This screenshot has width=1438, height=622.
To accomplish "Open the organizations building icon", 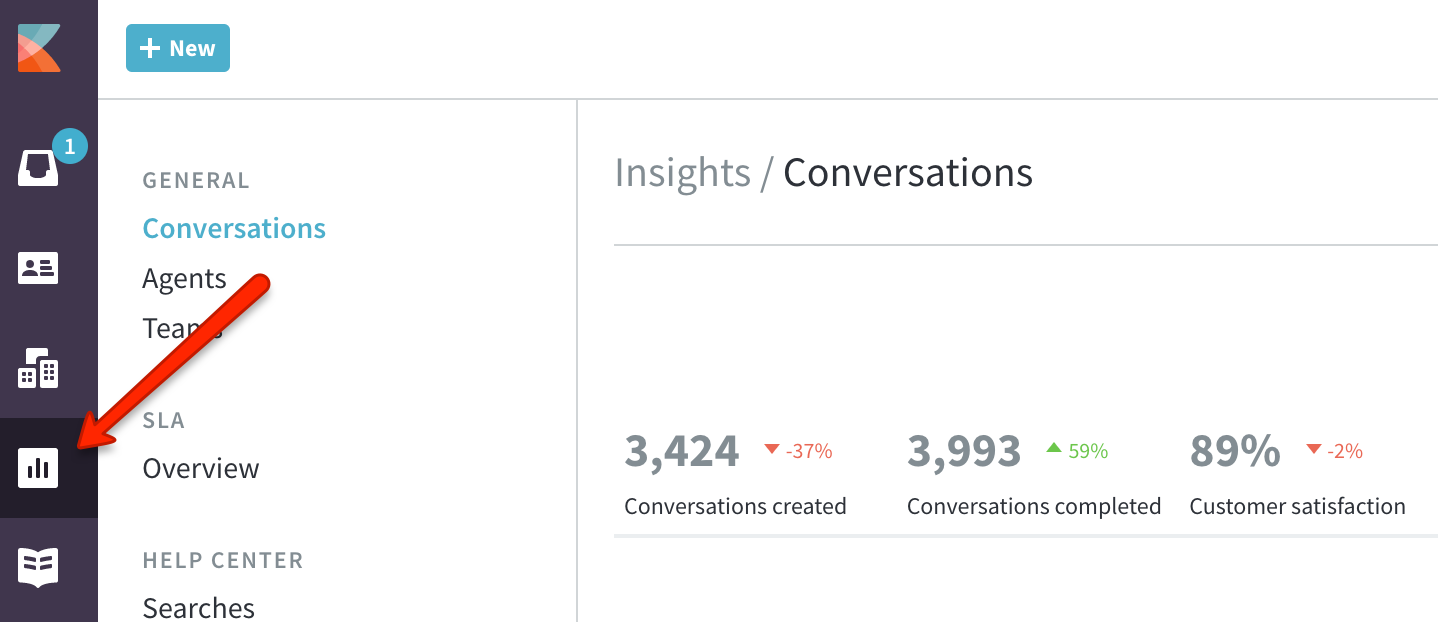I will [x=39, y=368].
